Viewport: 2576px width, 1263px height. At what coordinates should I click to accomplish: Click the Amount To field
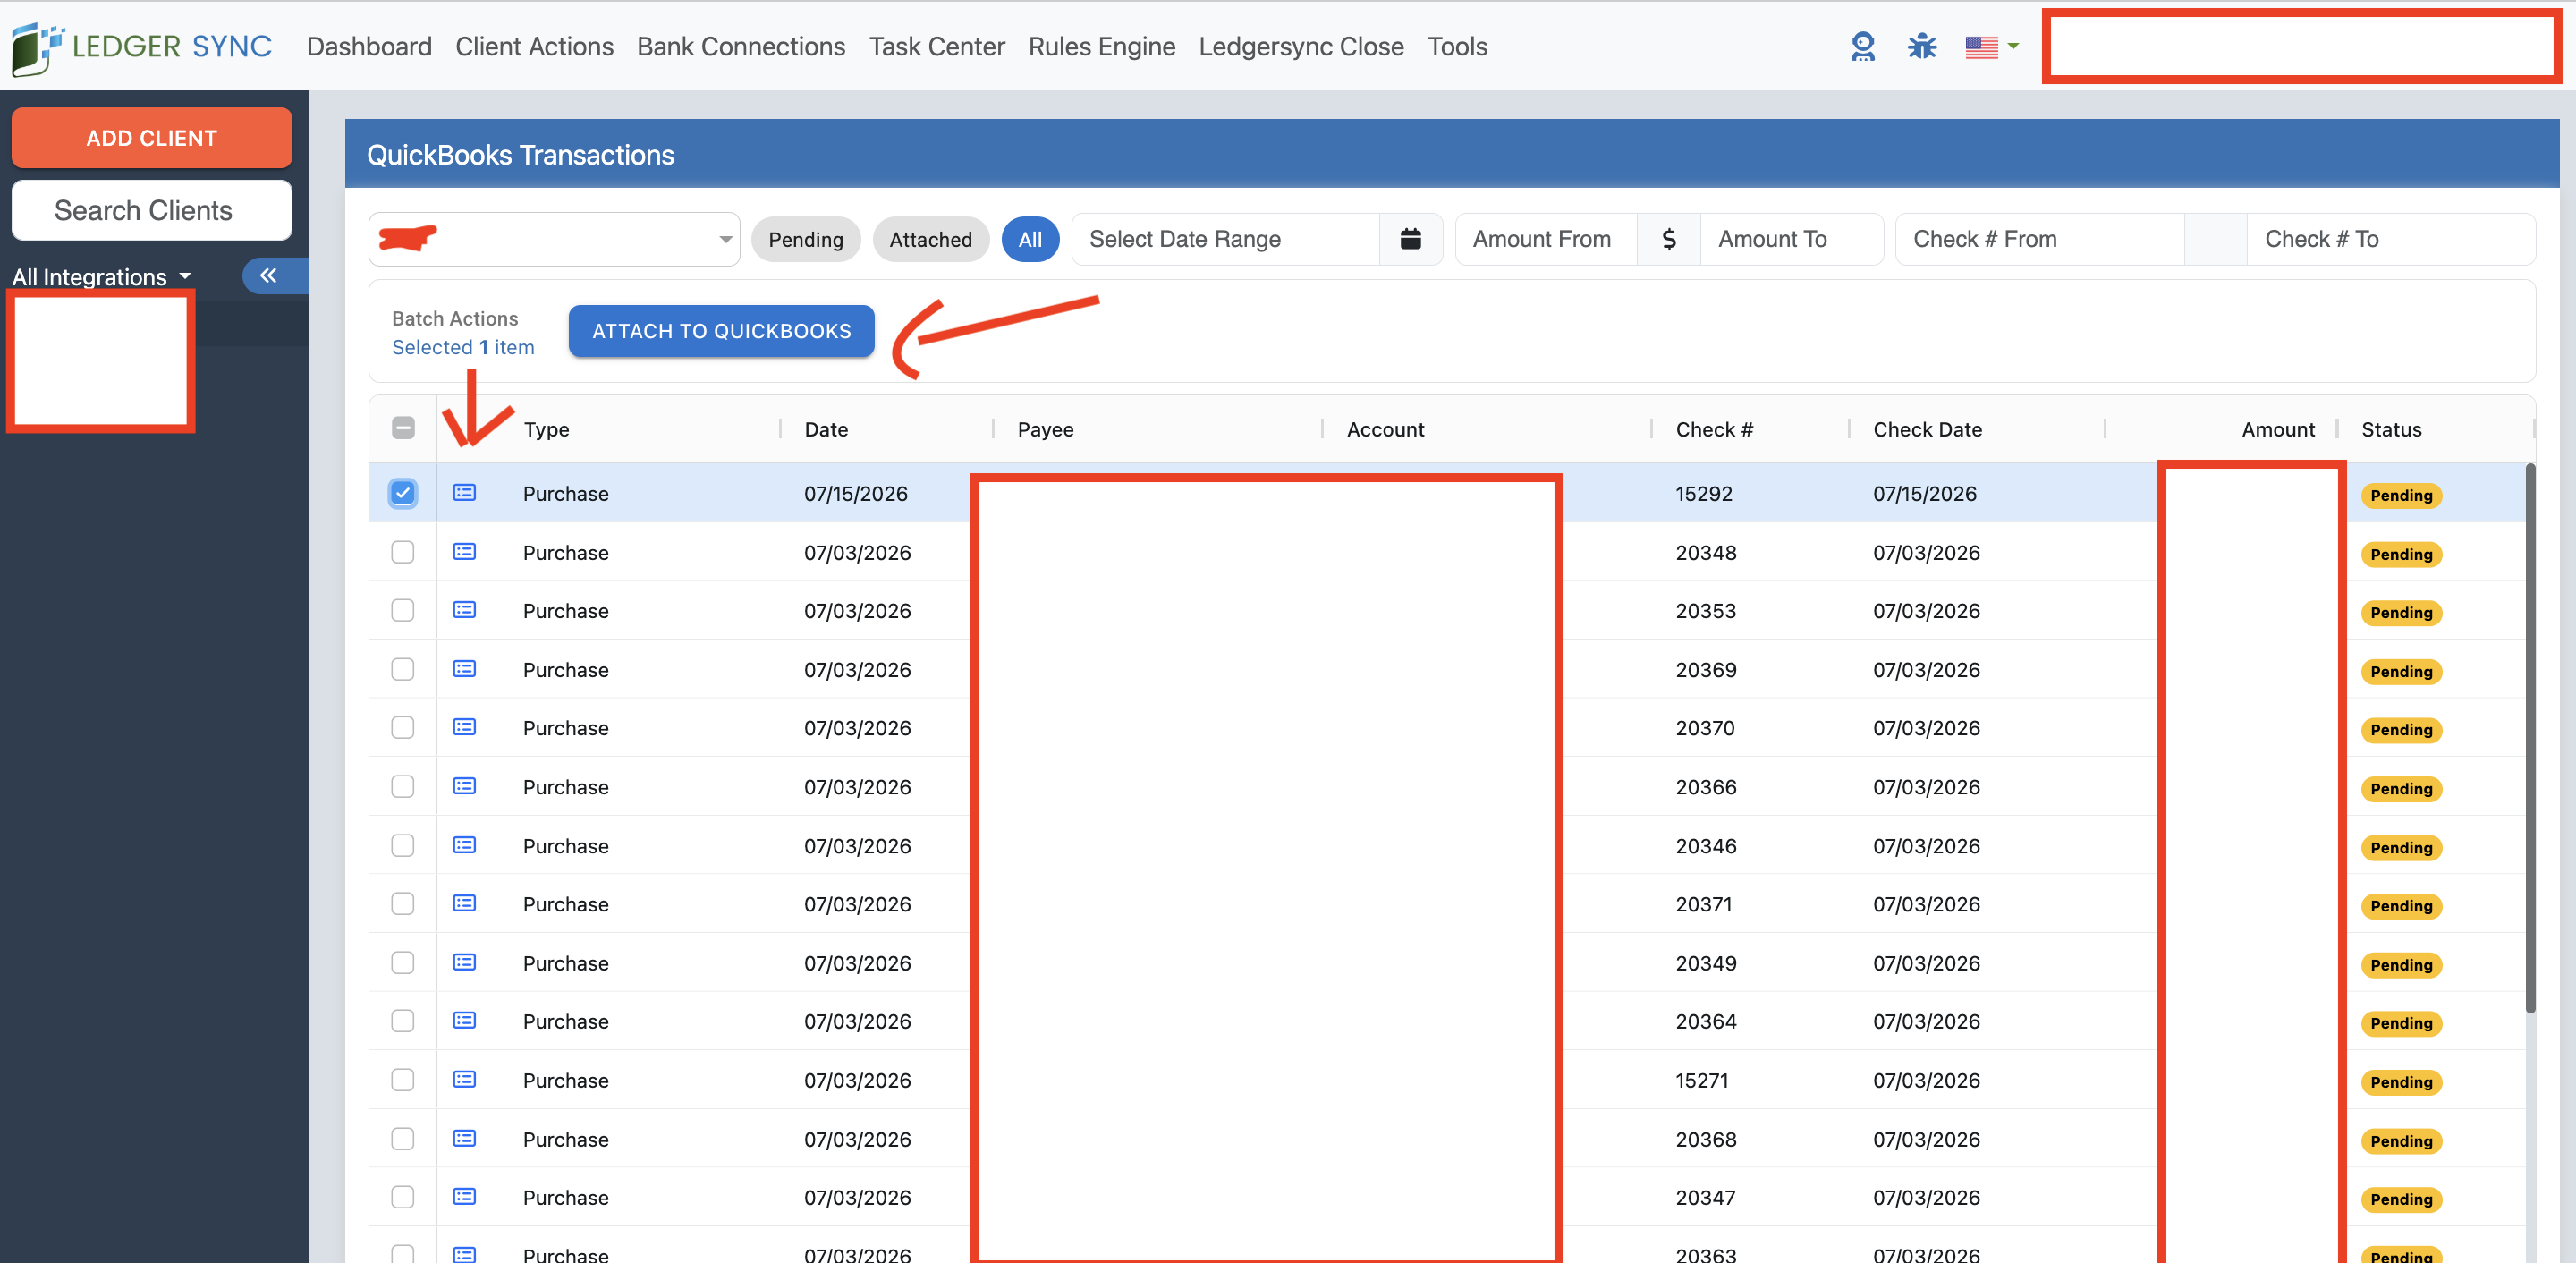1791,239
